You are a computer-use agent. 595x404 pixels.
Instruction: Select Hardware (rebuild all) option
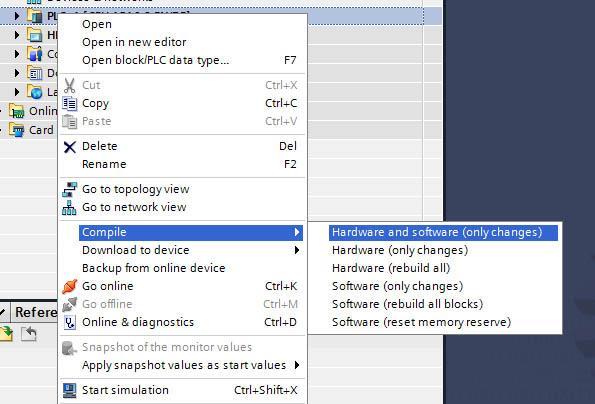390,268
